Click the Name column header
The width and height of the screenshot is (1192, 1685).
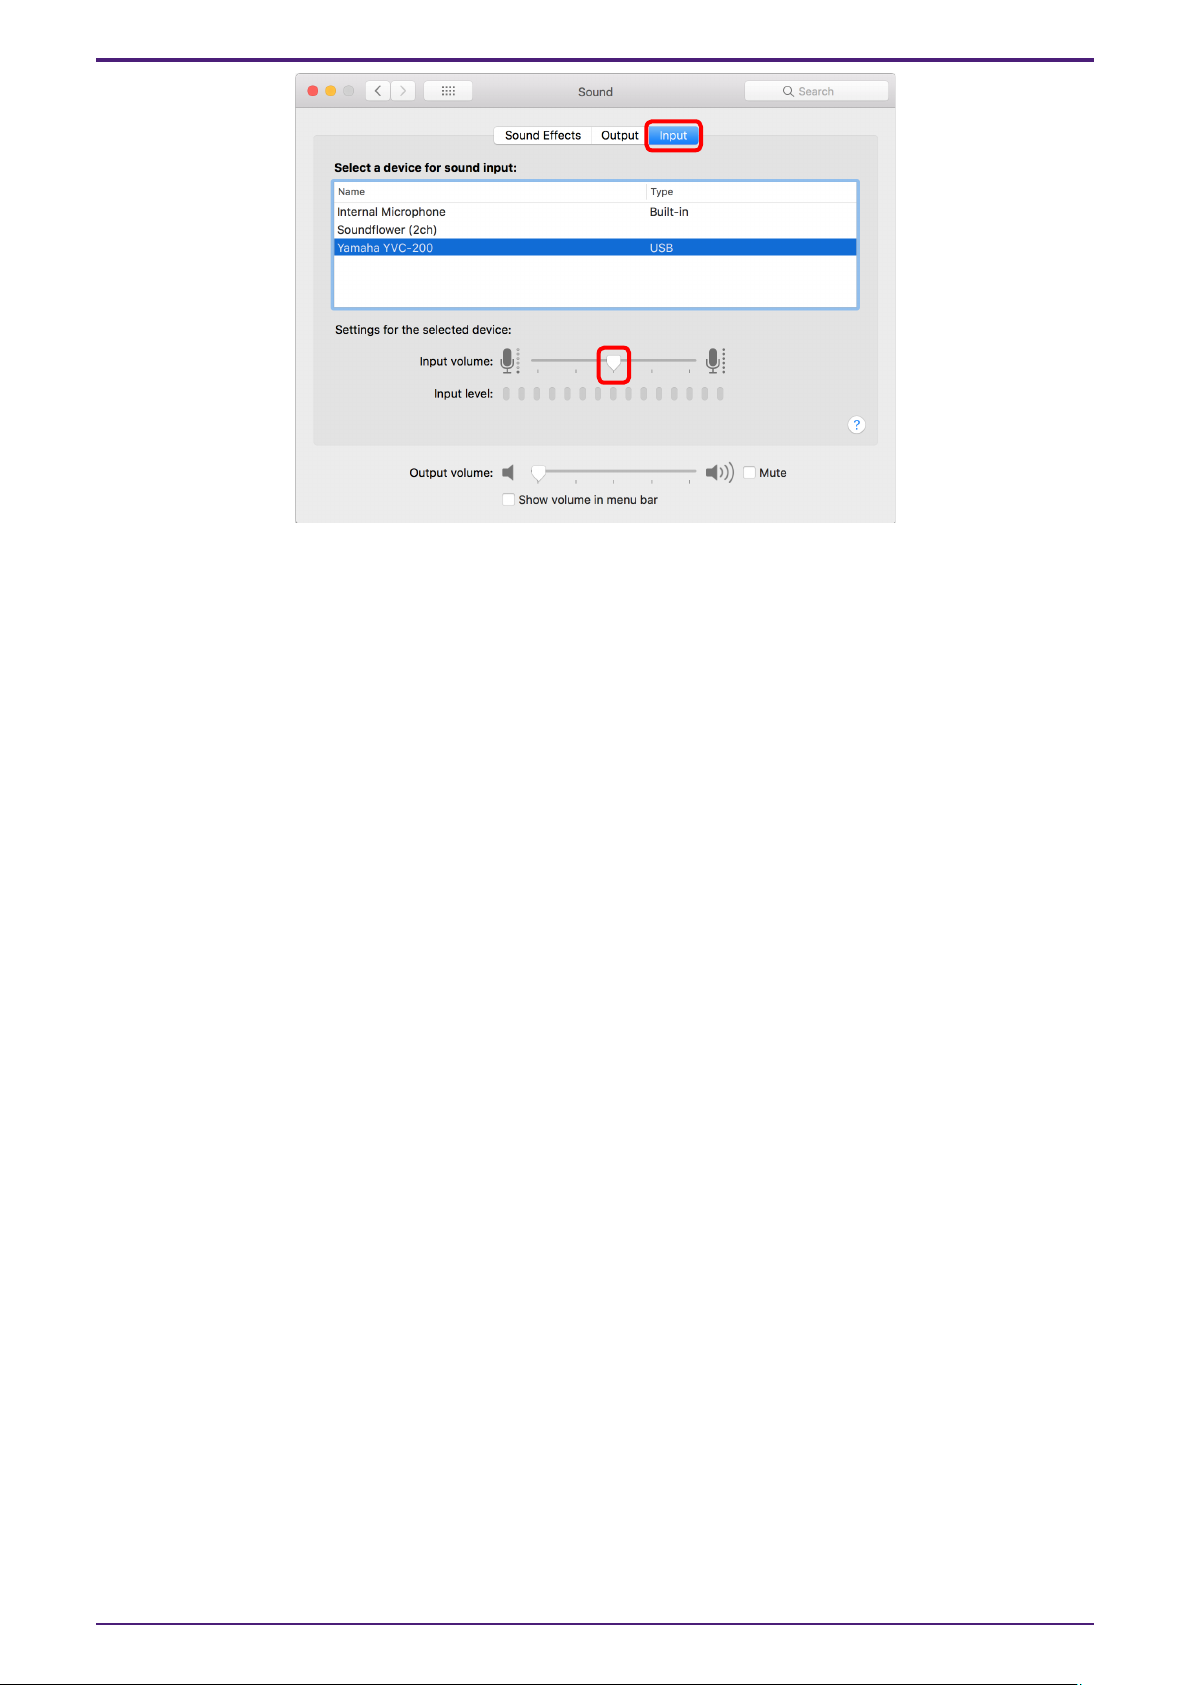click(x=490, y=192)
